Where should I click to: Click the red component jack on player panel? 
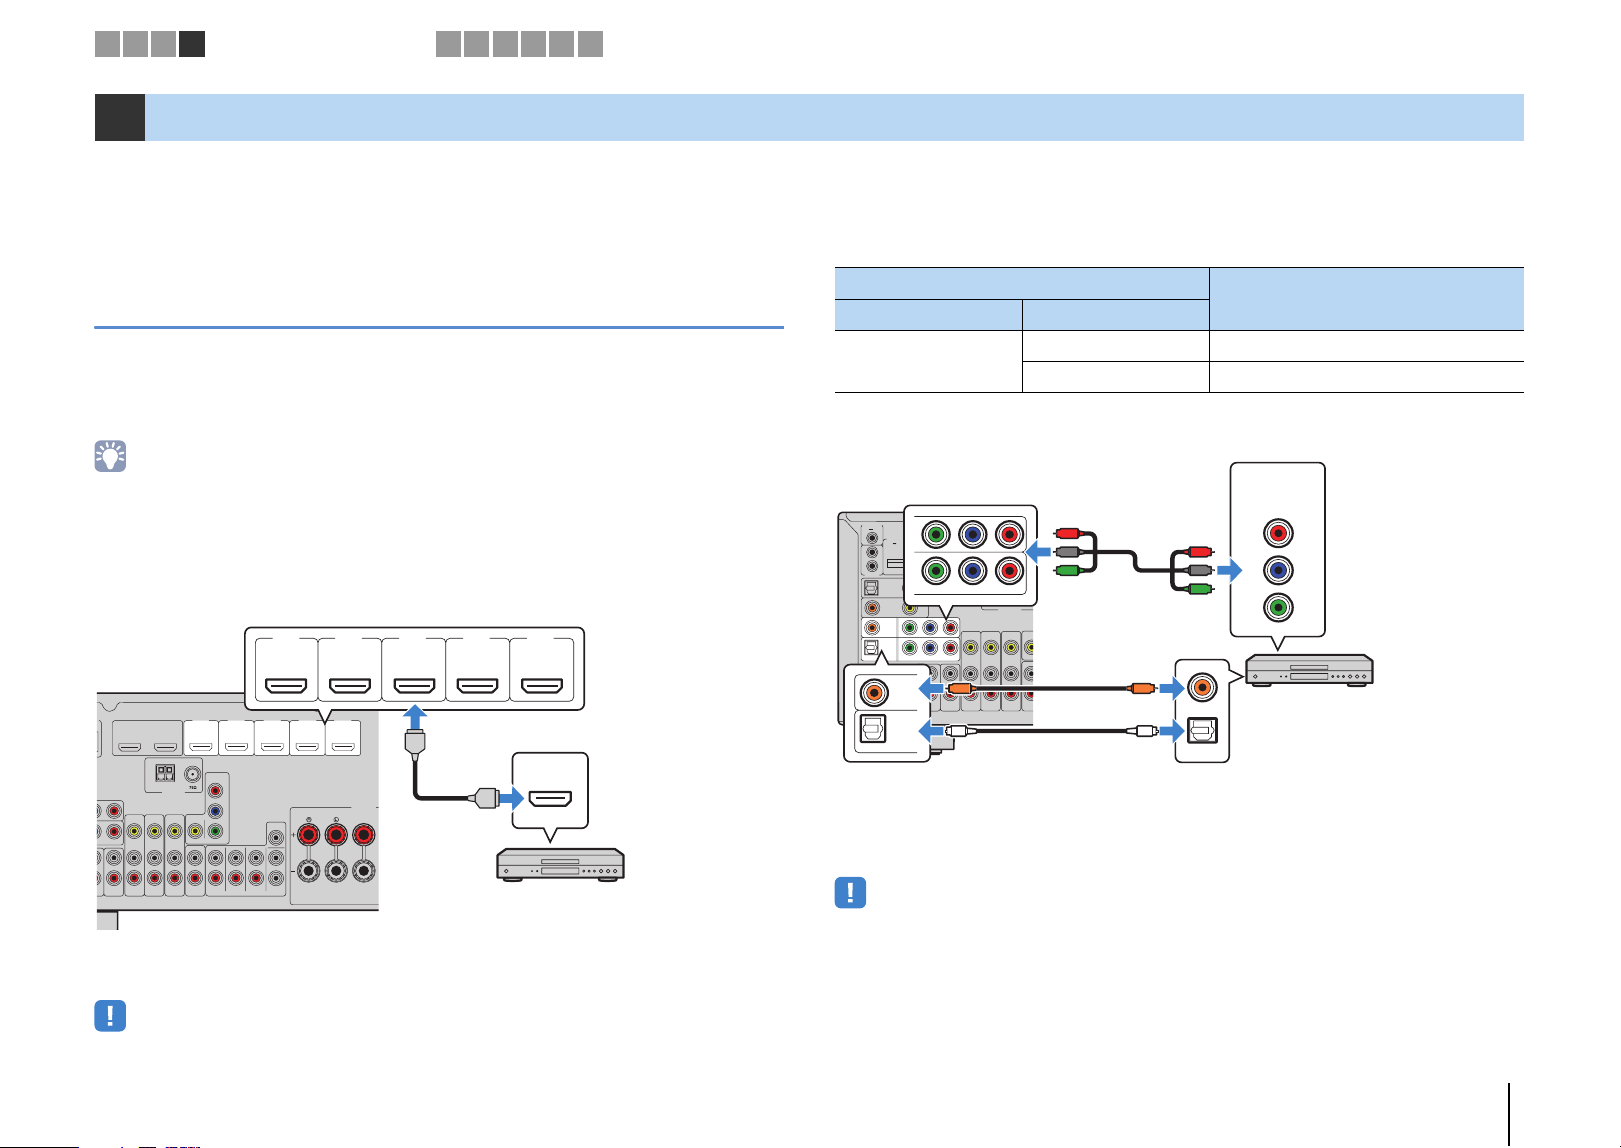click(1277, 532)
